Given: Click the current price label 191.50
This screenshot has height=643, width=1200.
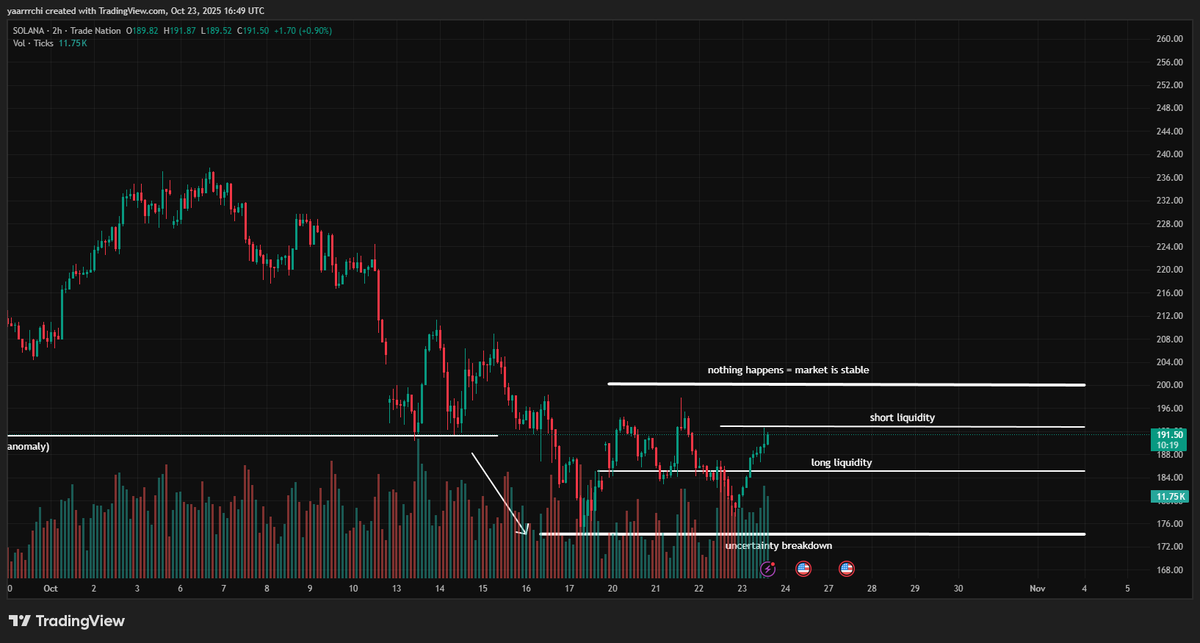Looking at the screenshot, I should 1170,434.
